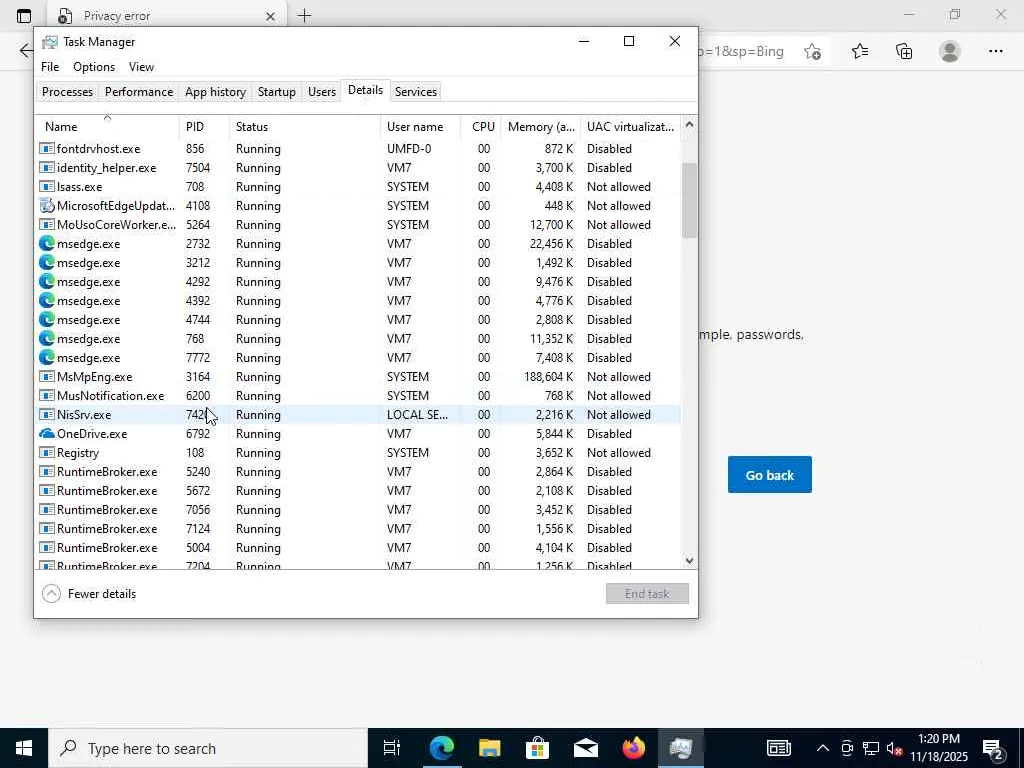The image size is (1024, 768).
Task: Select the identity_helper.exe process
Action: (x=358, y=168)
